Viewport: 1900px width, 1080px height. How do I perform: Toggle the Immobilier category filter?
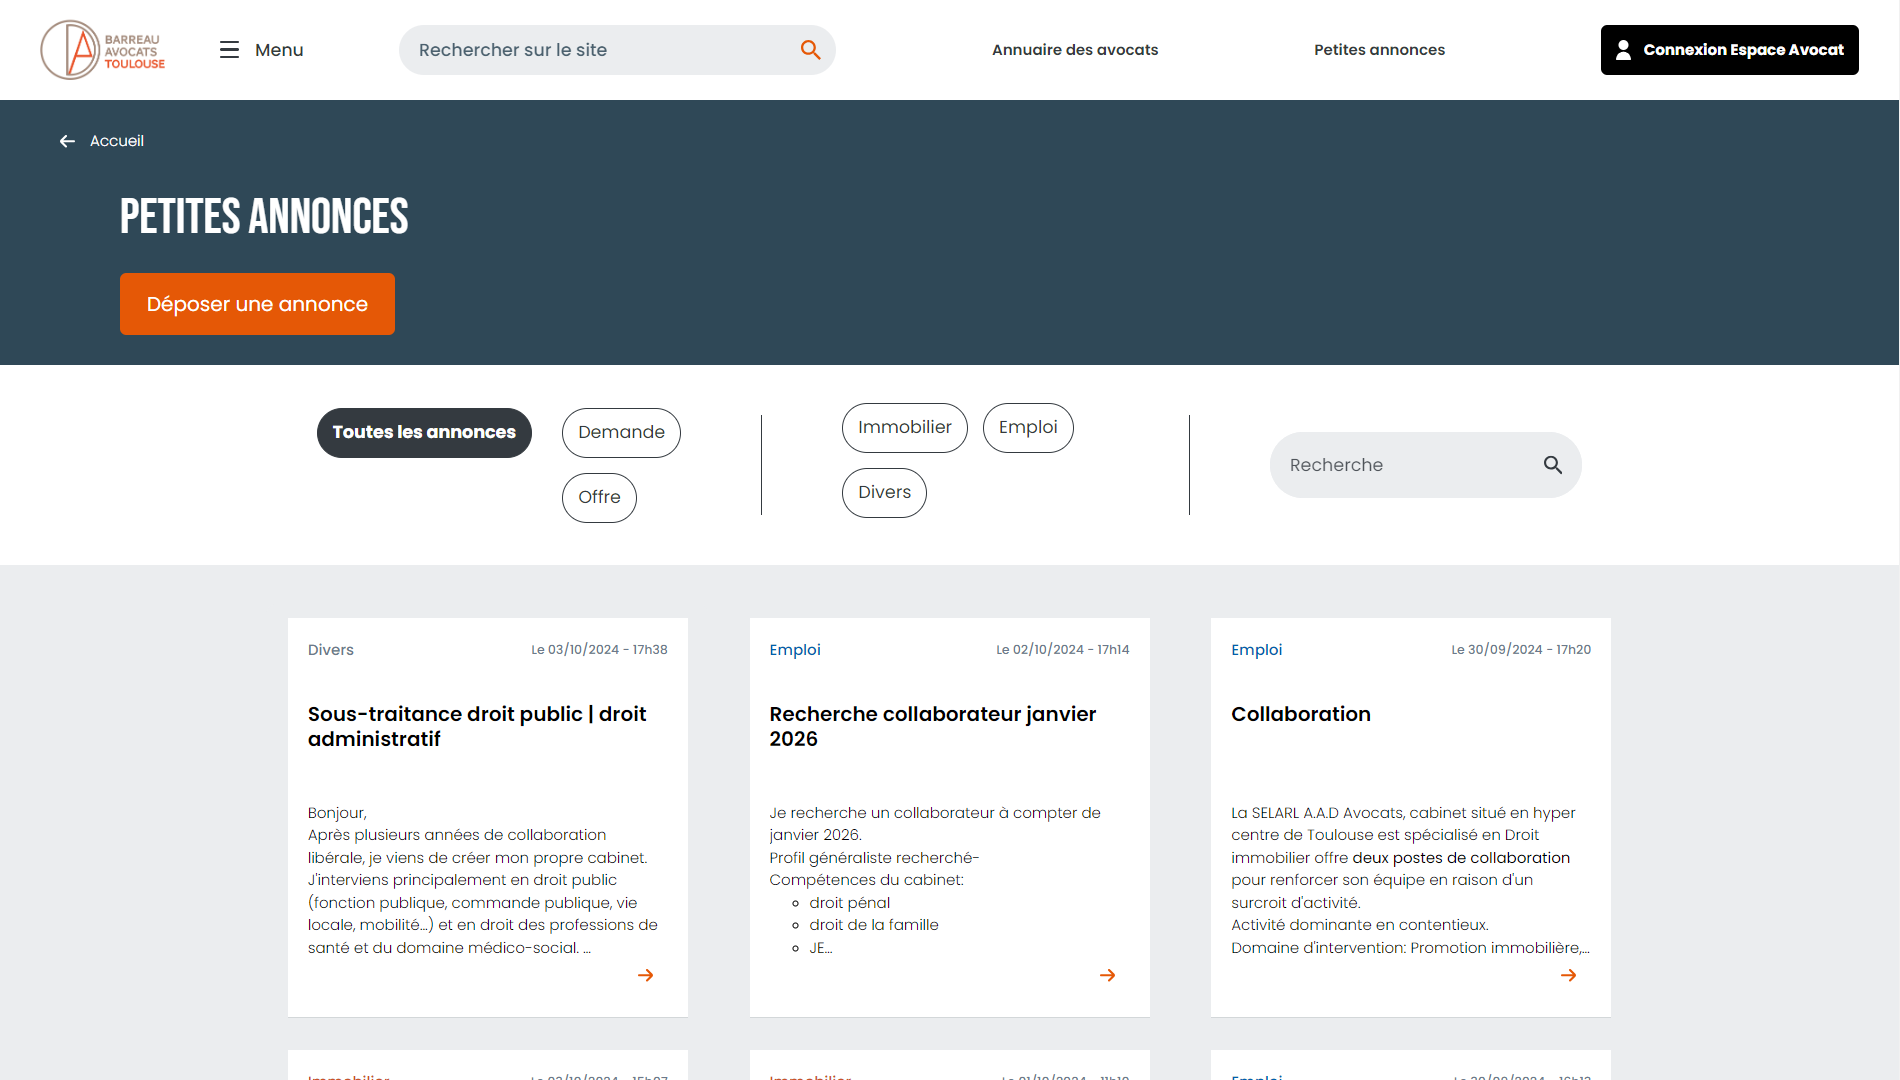904,428
